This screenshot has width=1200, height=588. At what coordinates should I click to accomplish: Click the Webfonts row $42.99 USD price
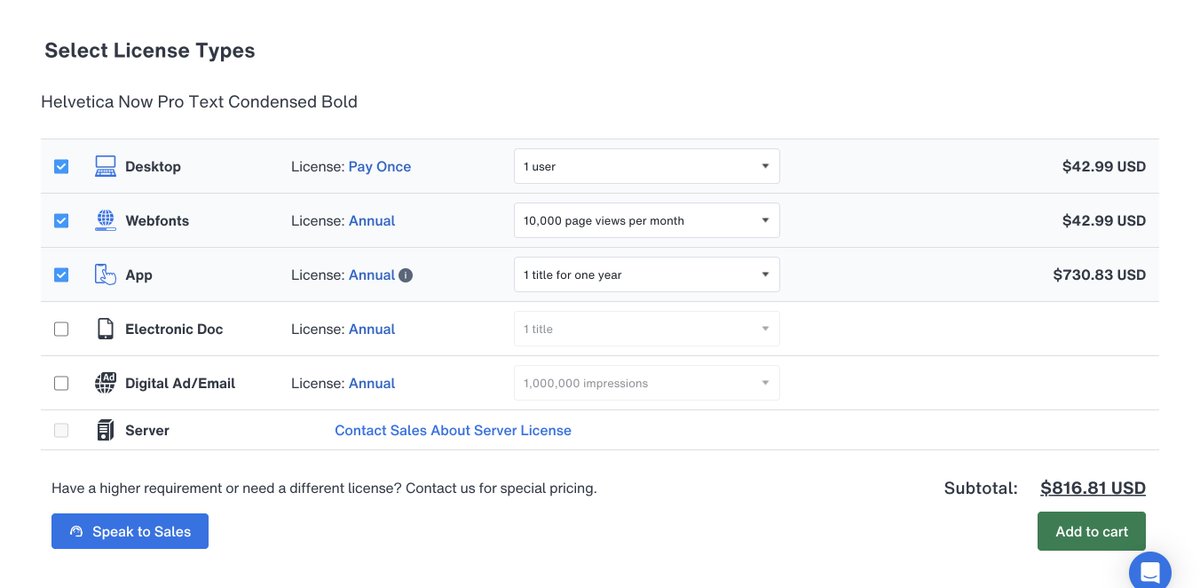1104,221
